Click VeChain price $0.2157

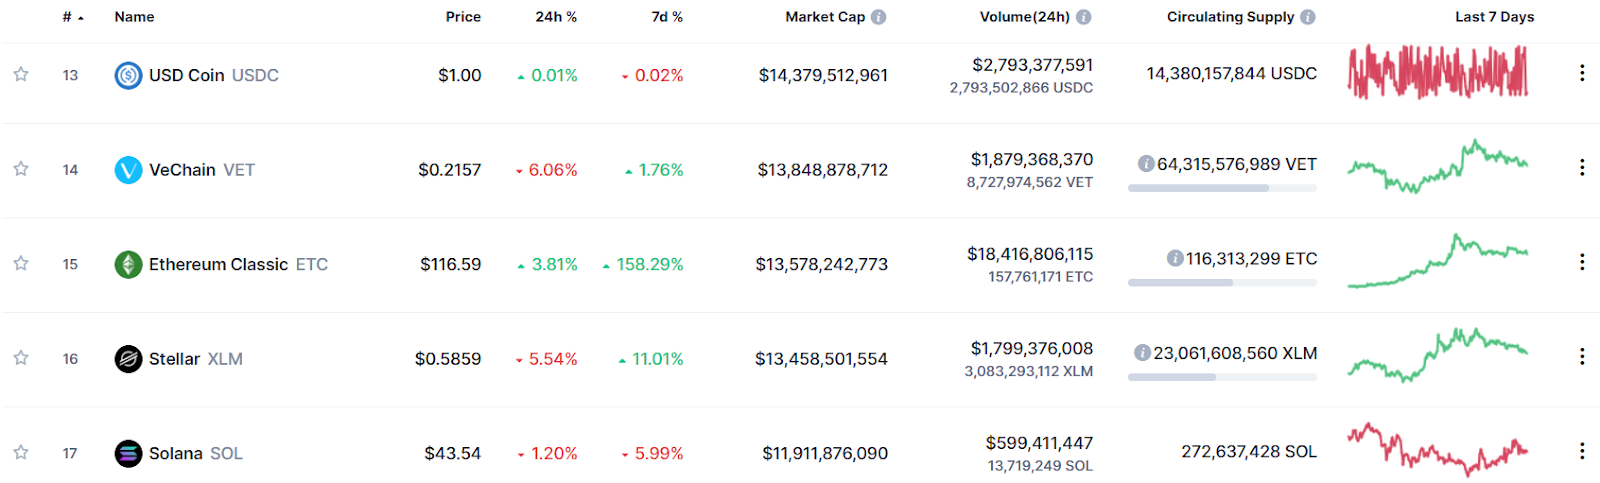pyautogui.click(x=450, y=170)
